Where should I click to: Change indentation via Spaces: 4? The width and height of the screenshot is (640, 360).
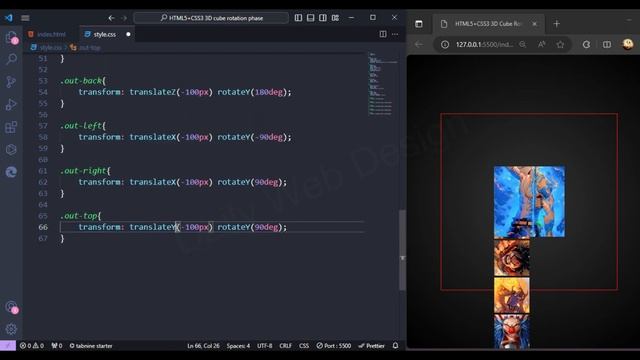[x=238, y=346]
